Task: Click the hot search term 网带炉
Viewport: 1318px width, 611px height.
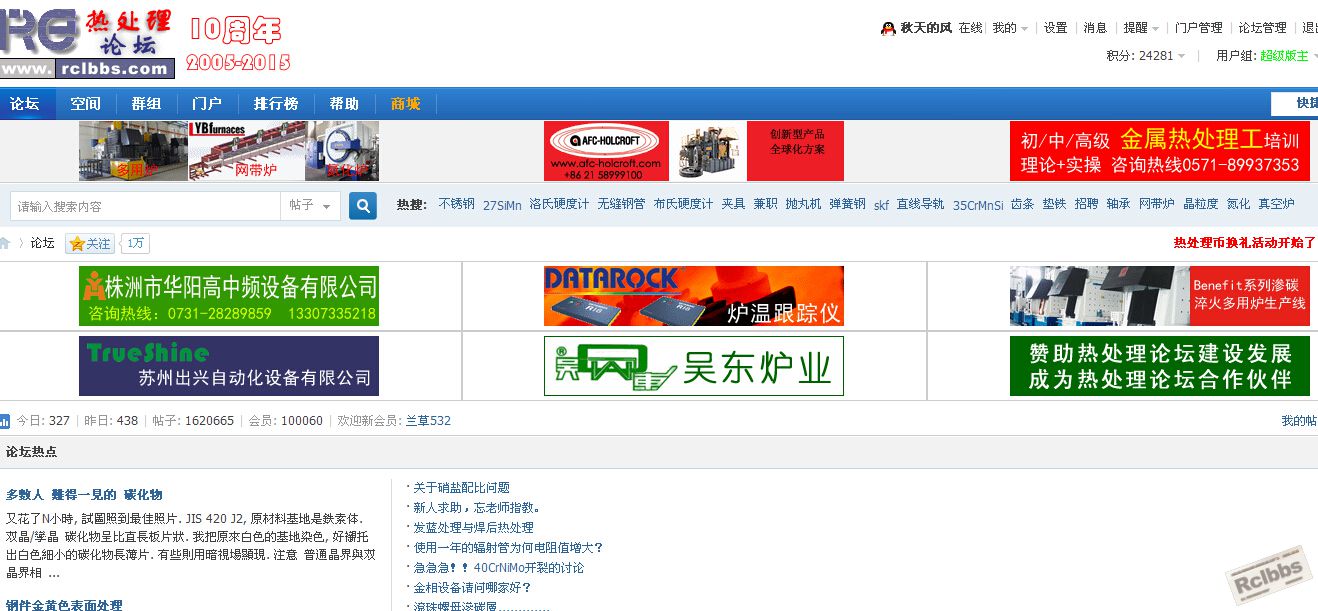Action: 1156,204
